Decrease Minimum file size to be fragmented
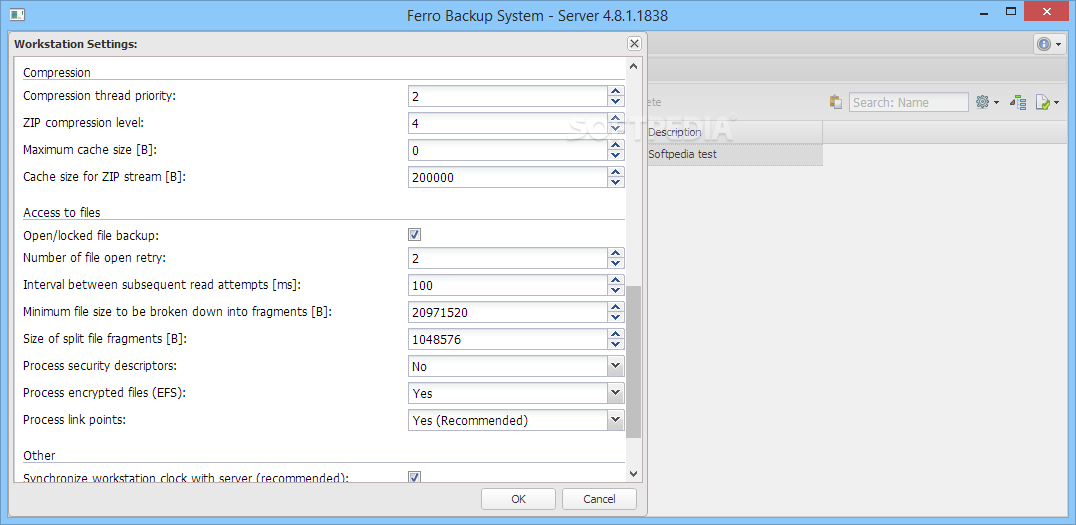 [x=616, y=317]
